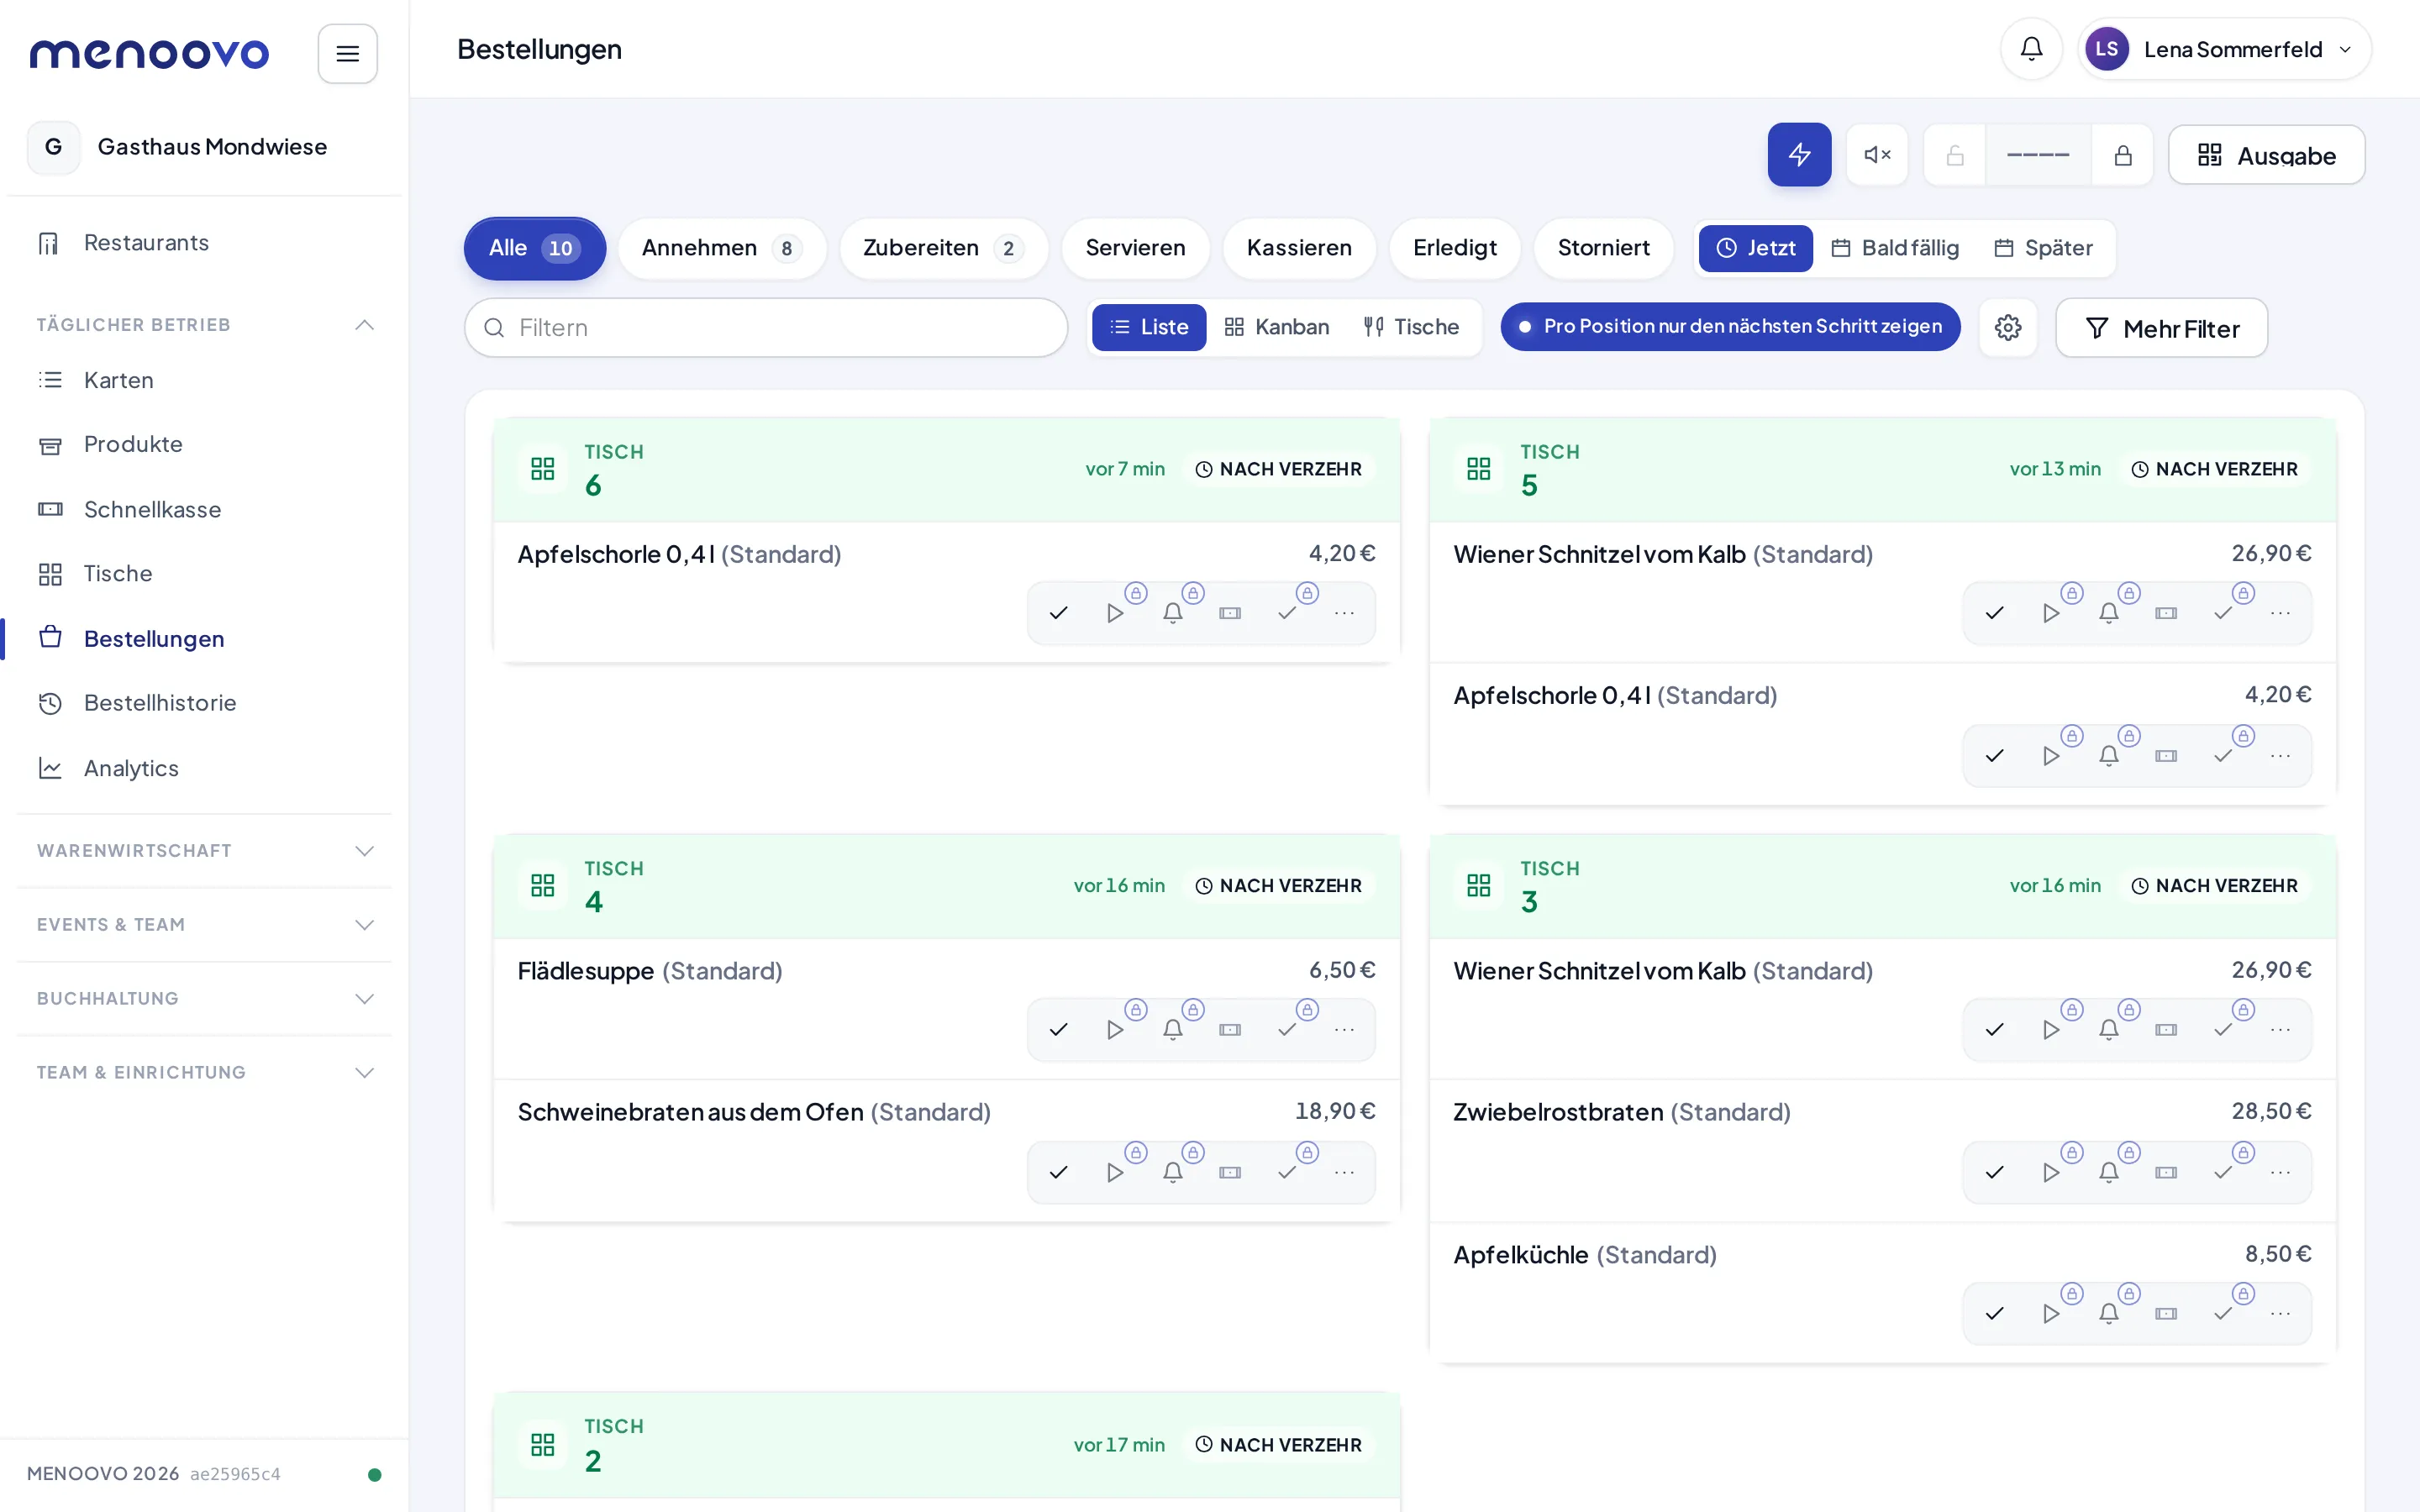Image resolution: width=2420 pixels, height=1512 pixels.
Task: Open the notifications bell
Action: pos(2031,49)
